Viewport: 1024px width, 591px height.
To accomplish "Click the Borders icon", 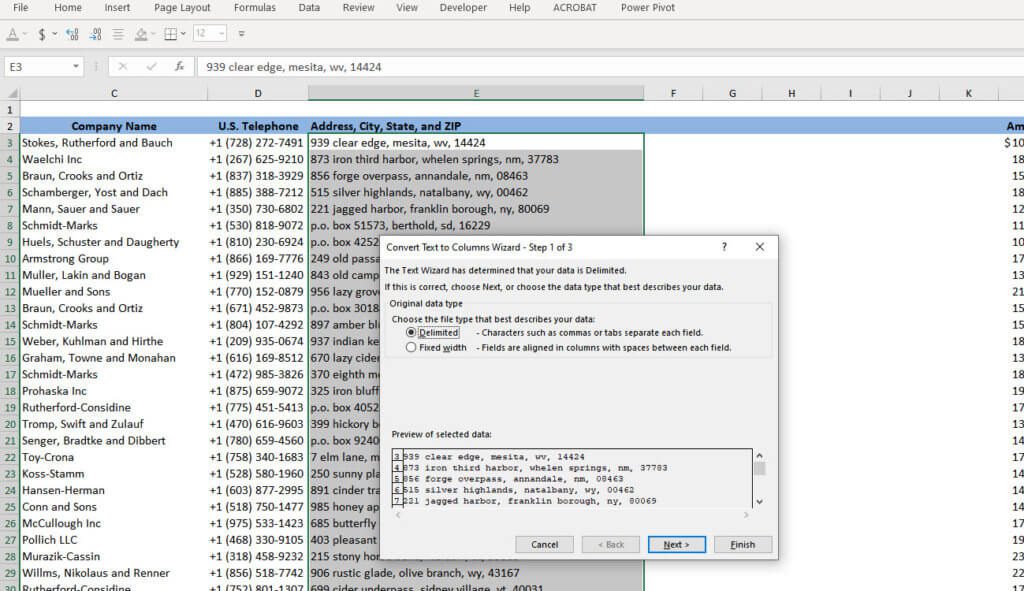I will pos(167,35).
